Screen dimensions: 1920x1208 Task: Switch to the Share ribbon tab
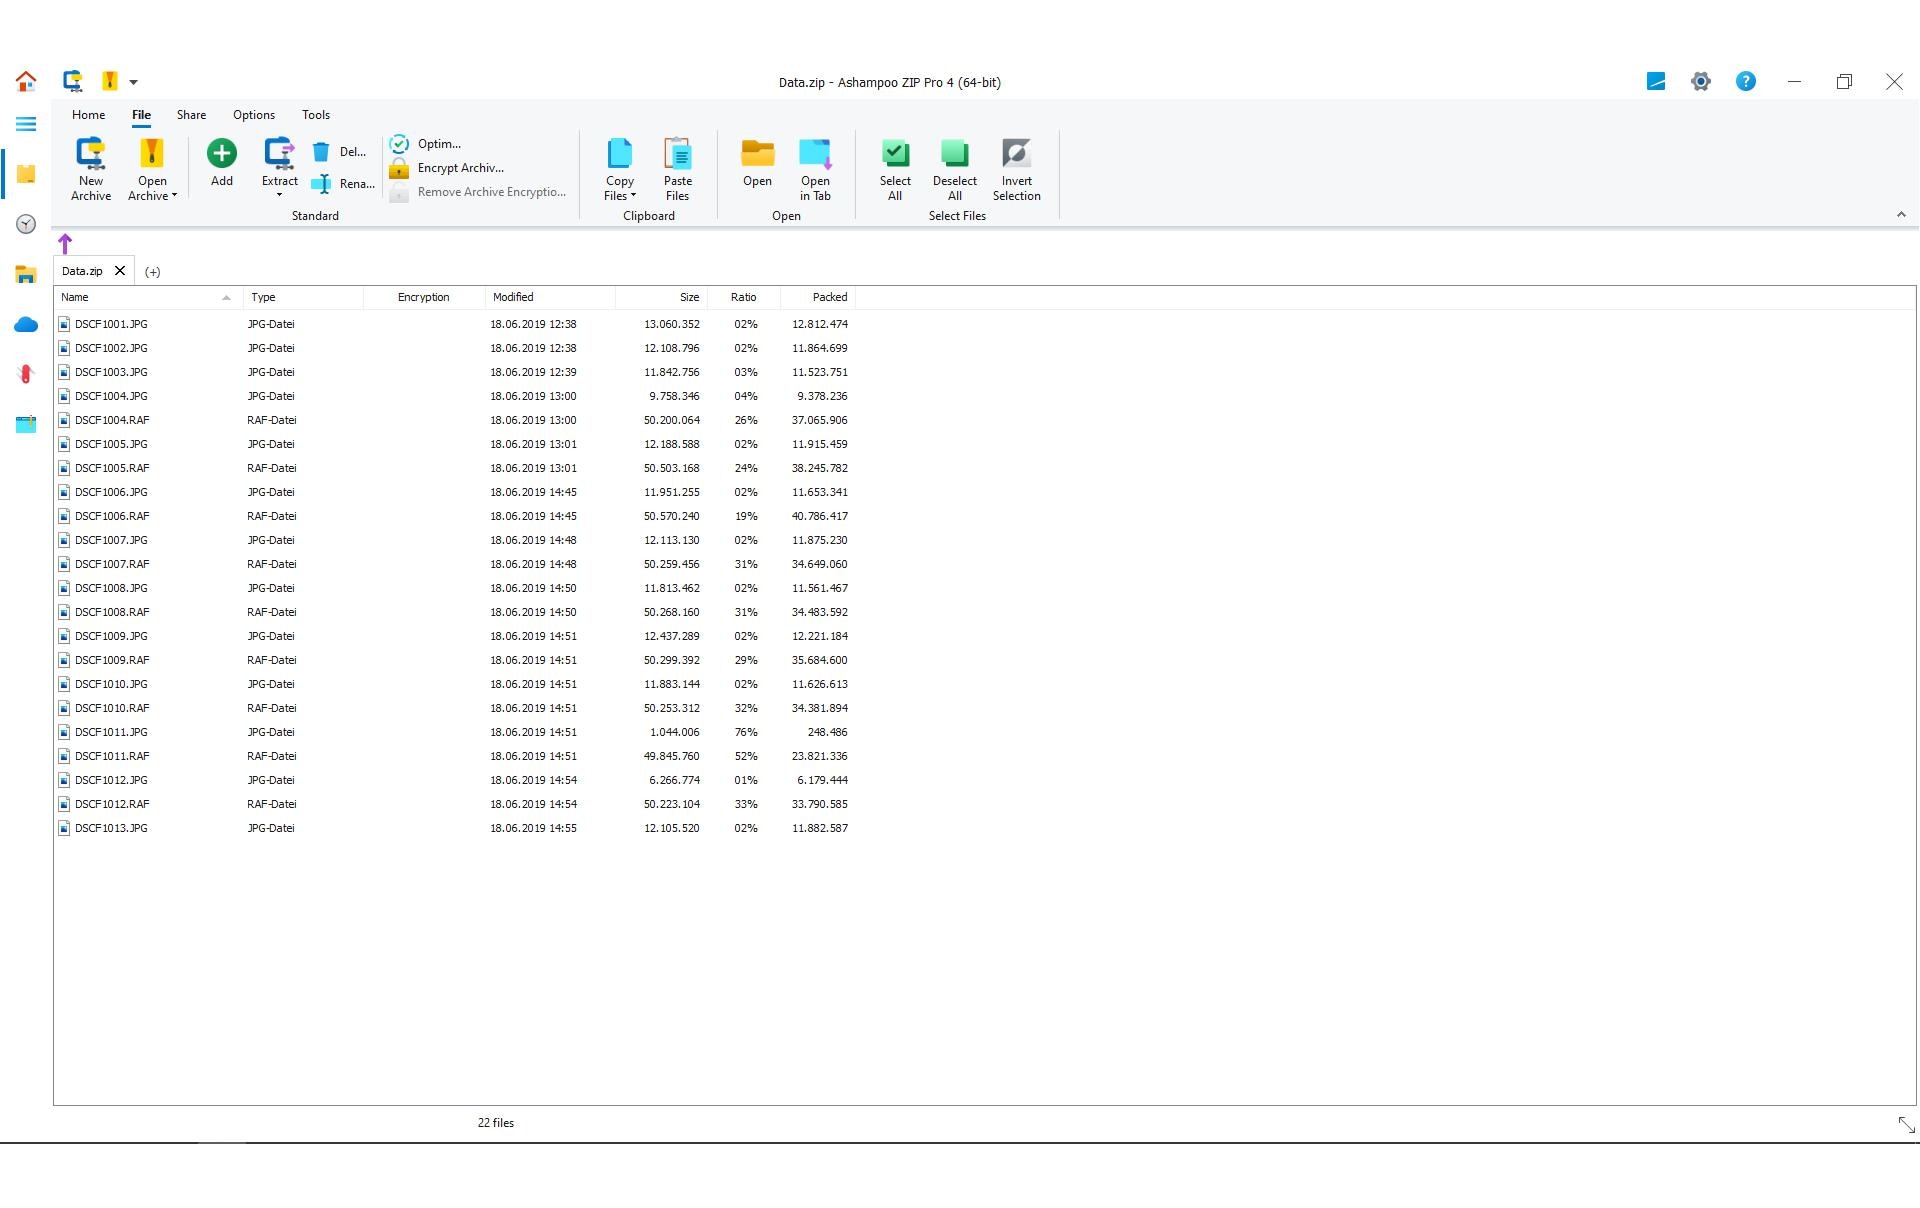pyautogui.click(x=191, y=115)
